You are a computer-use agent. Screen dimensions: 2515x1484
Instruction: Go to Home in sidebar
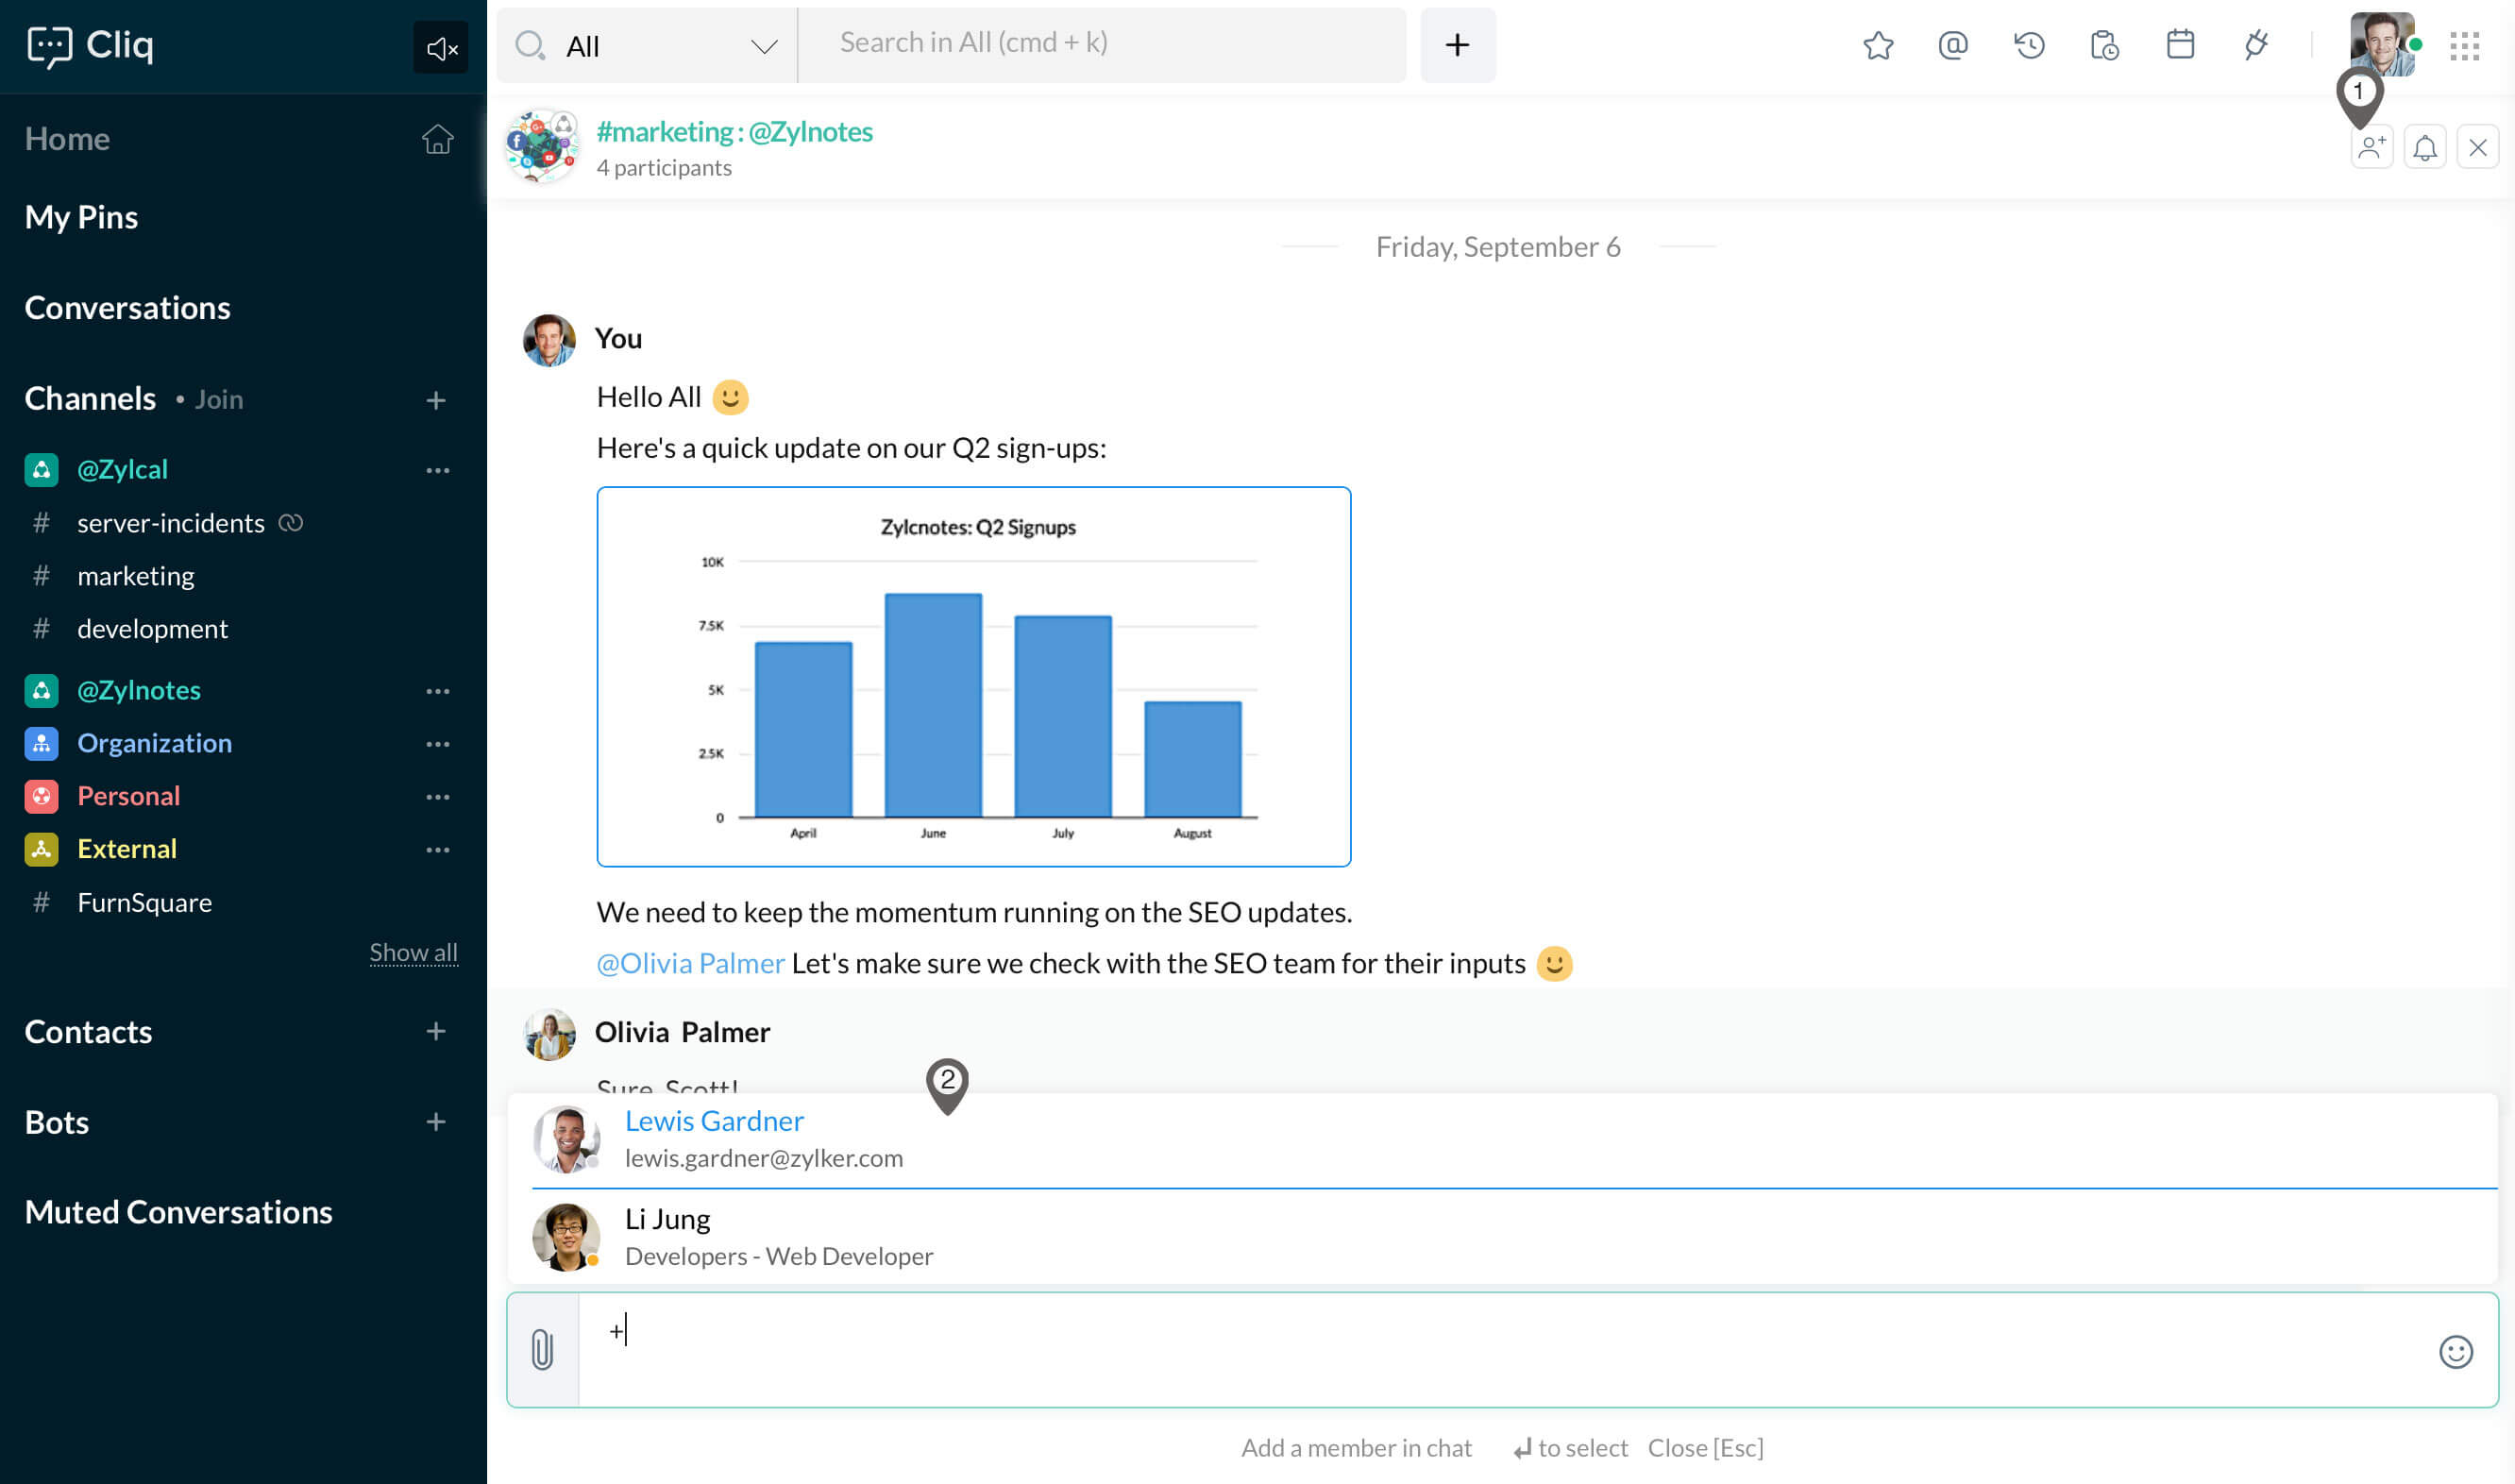(67, 138)
